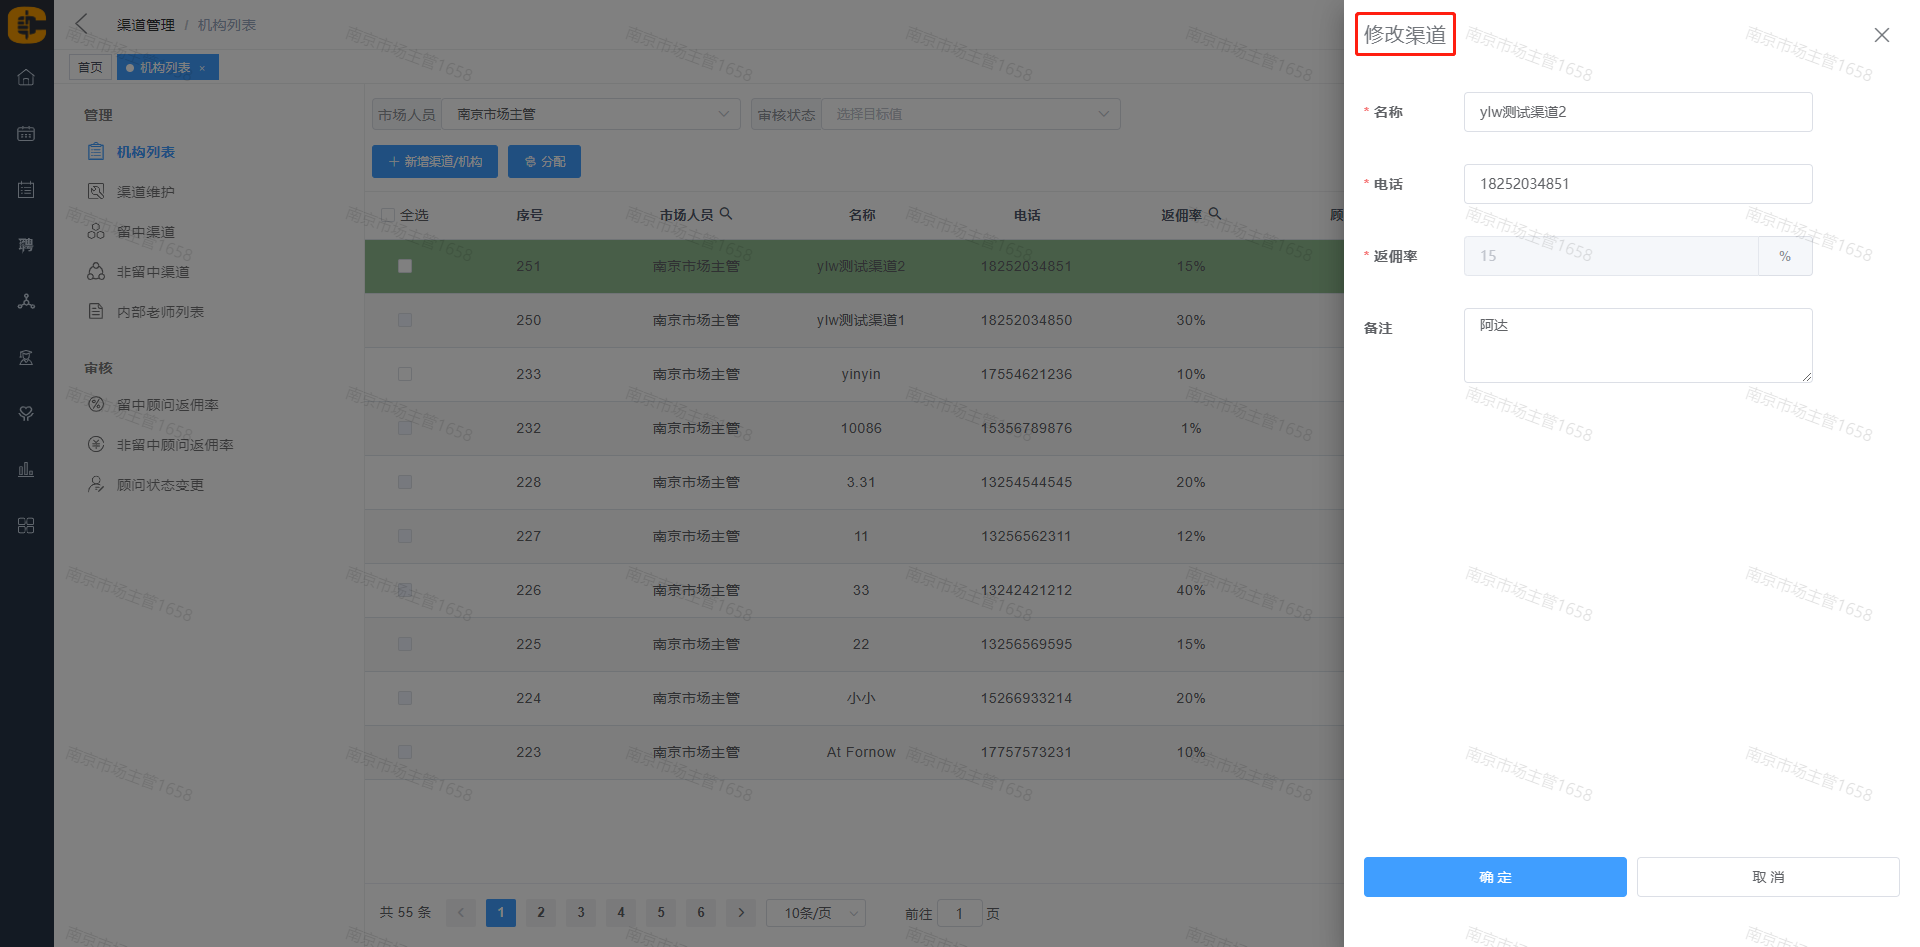Click the back arrow beside 渠道管理 breadcrumb

(x=82, y=24)
